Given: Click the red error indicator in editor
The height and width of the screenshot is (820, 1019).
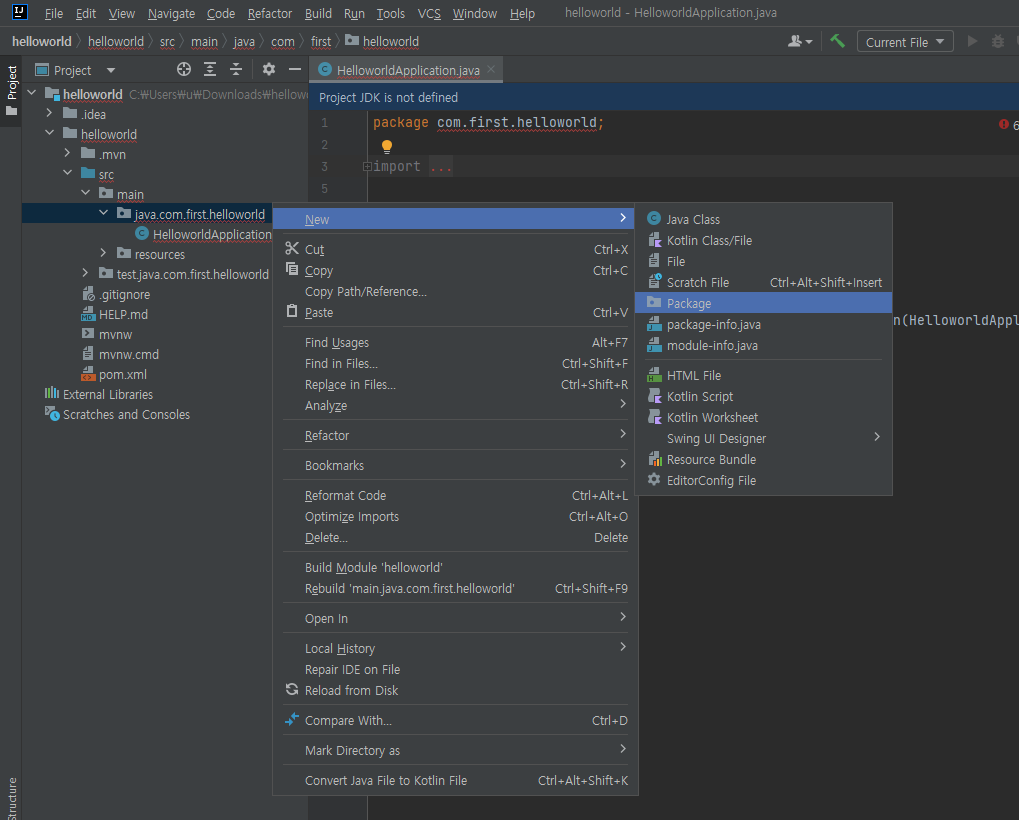Looking at the screenshot, I should [1003, 124].
